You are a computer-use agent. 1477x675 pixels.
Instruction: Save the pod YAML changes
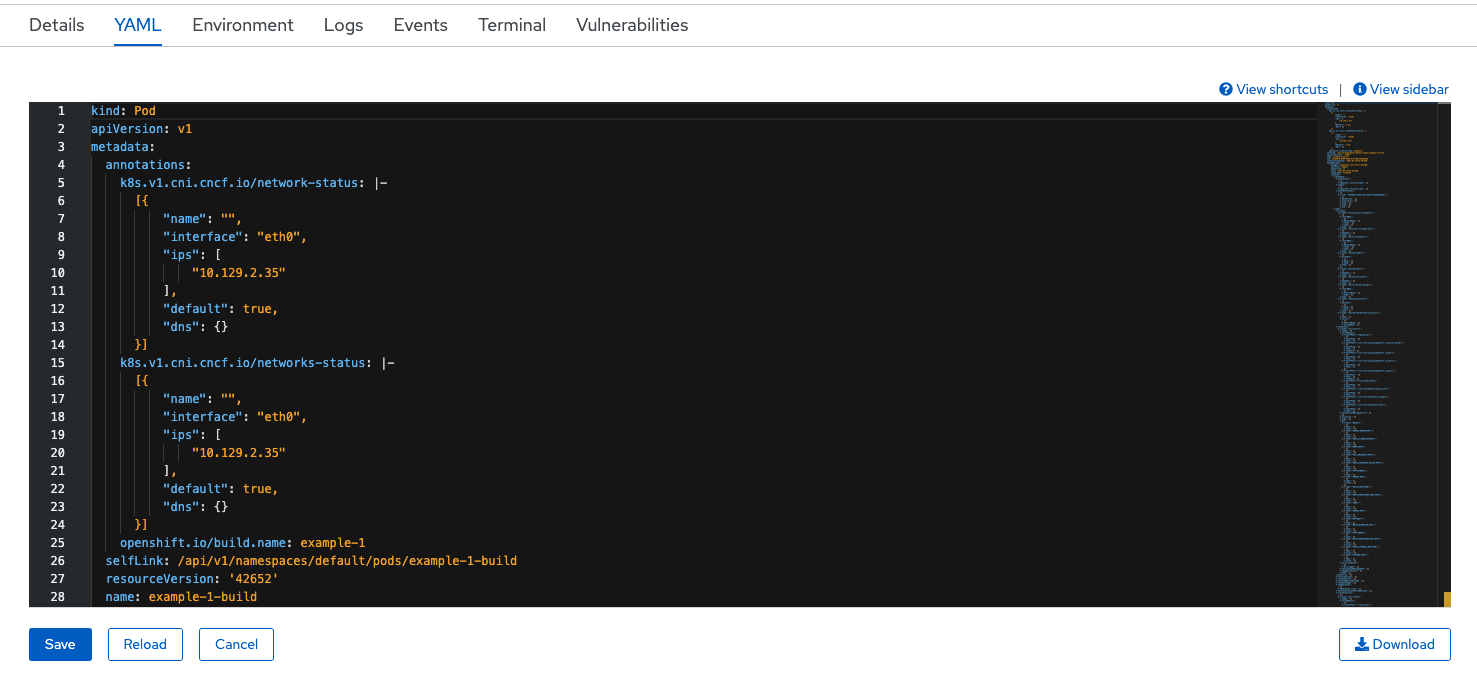tap(60, 644)
